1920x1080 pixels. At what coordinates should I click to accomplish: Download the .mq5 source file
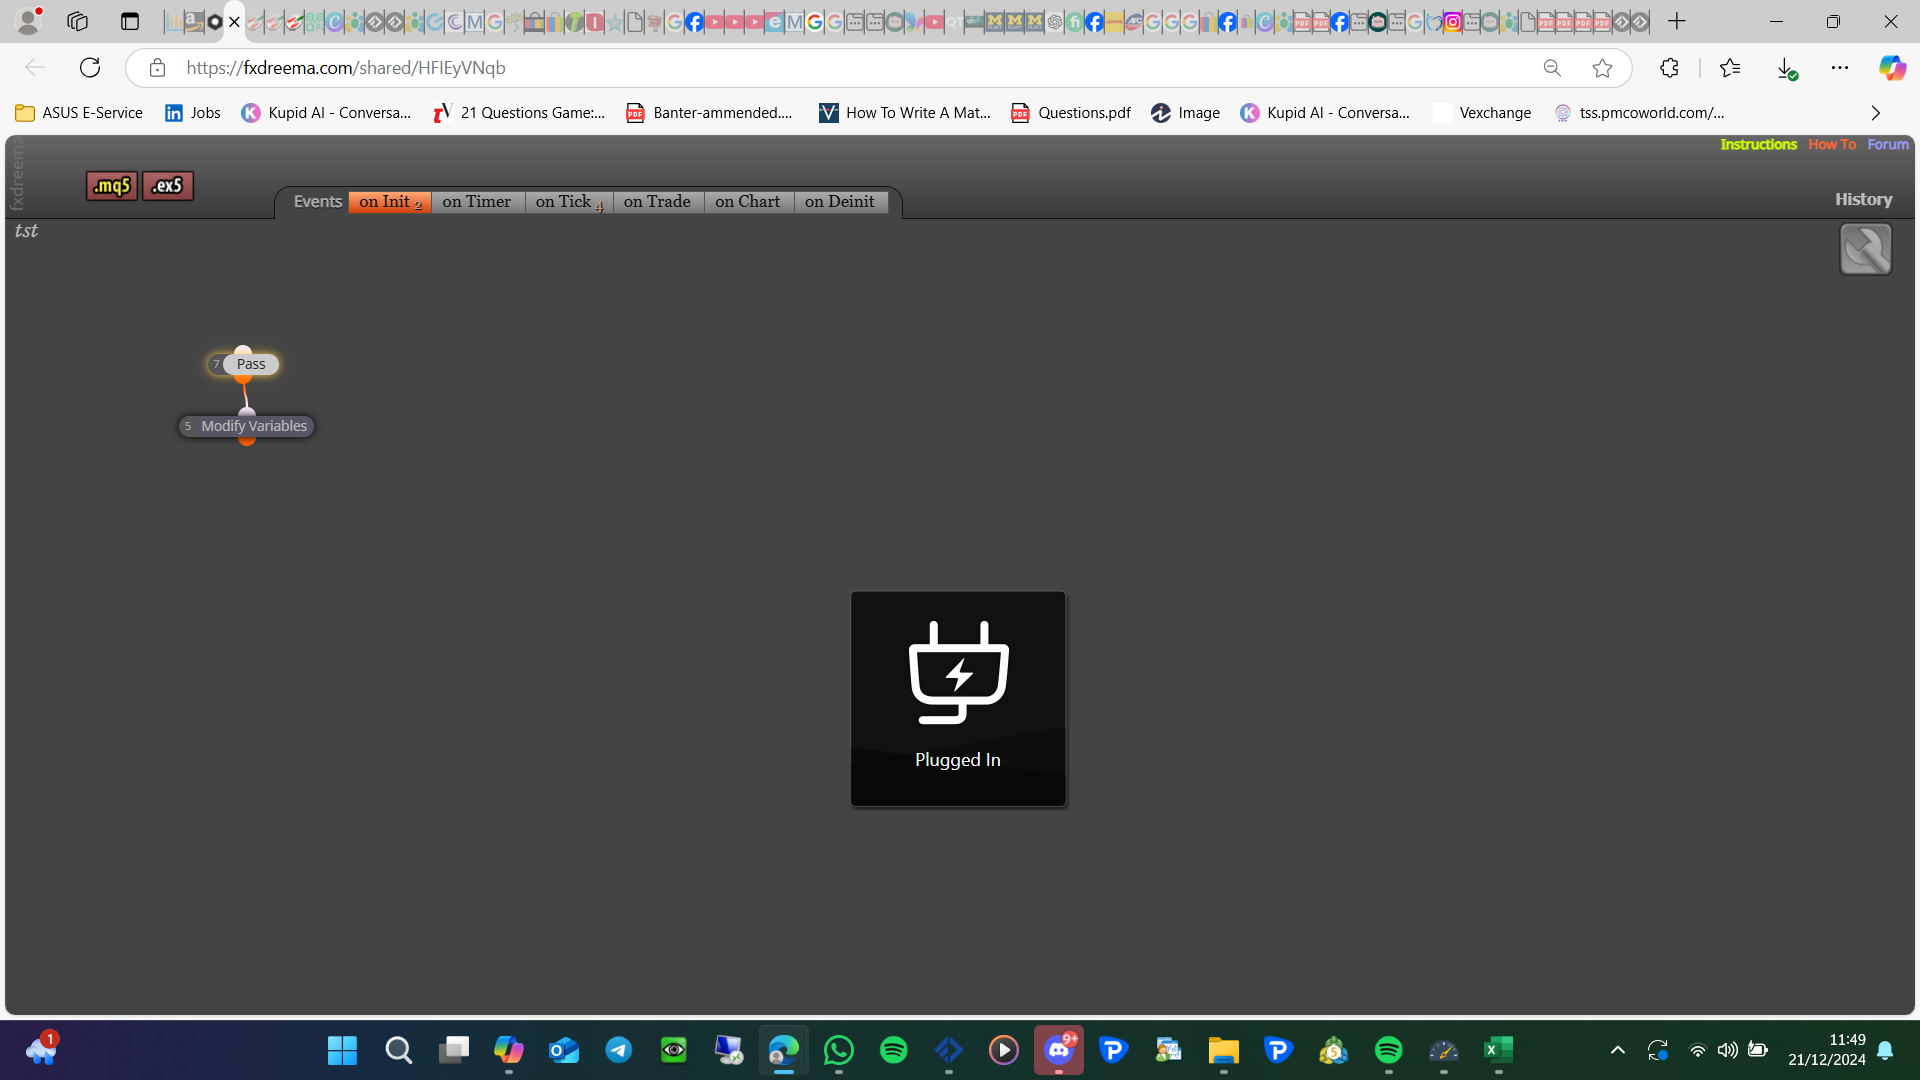111,186
